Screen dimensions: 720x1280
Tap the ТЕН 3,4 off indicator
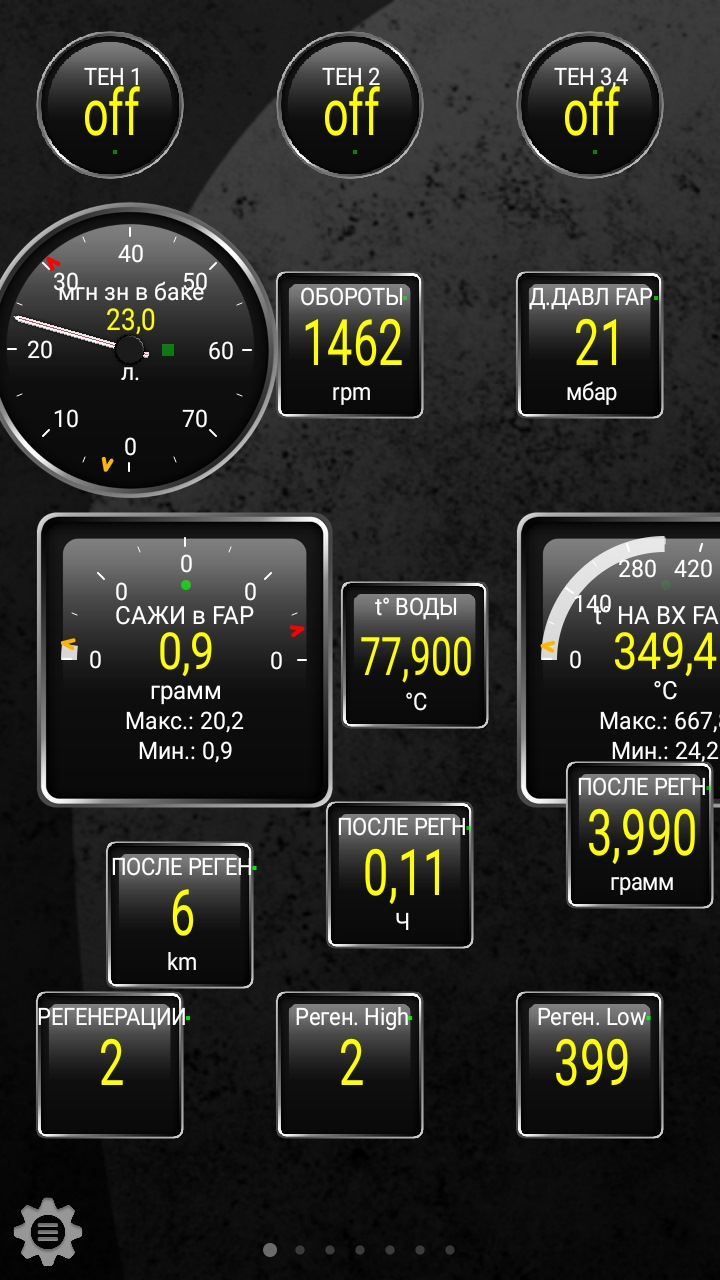pos(591,106)
